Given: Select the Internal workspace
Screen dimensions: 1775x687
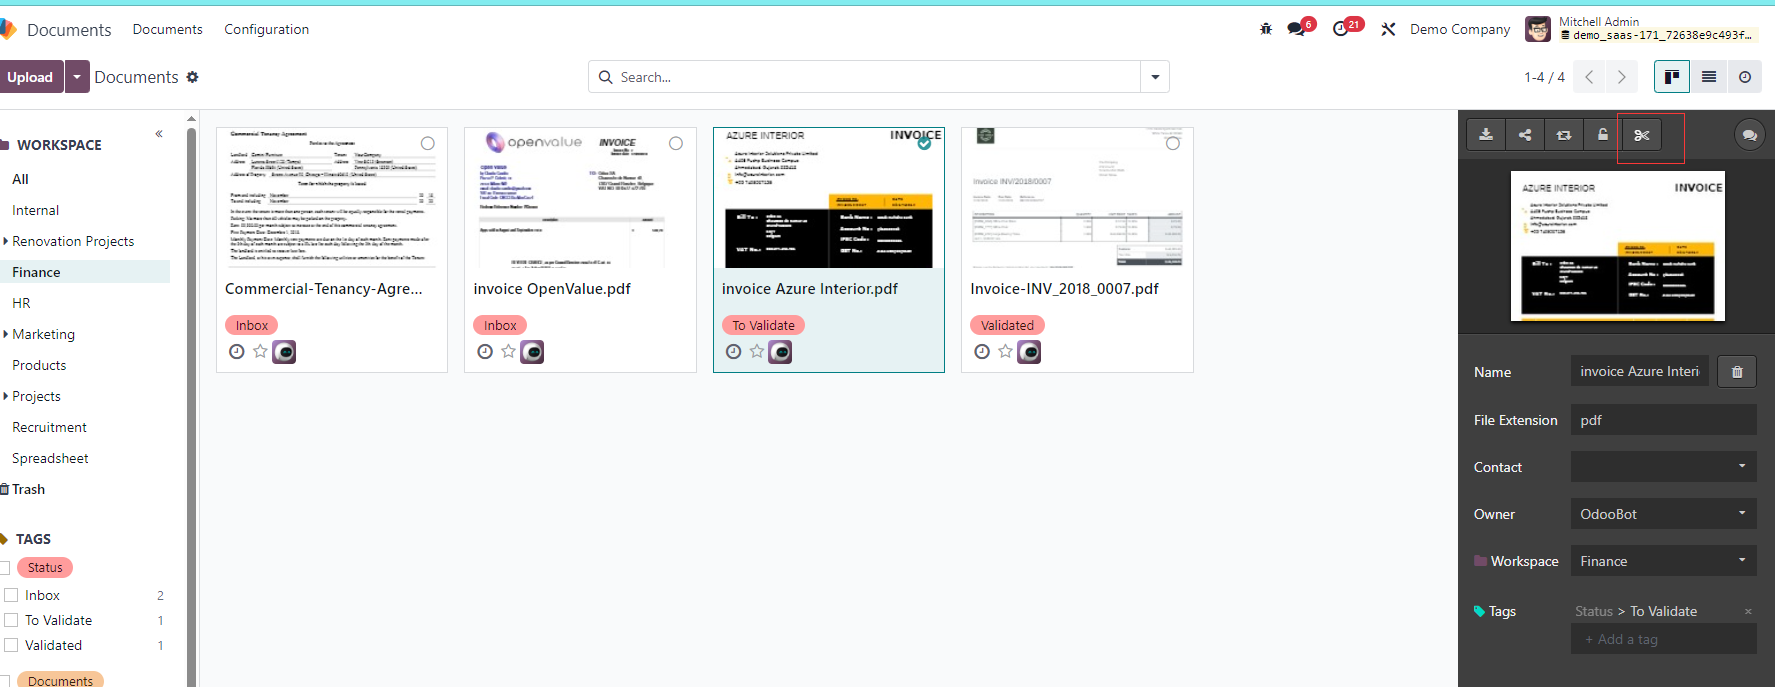Looking at the screenshot, I should tap(35, 210).
